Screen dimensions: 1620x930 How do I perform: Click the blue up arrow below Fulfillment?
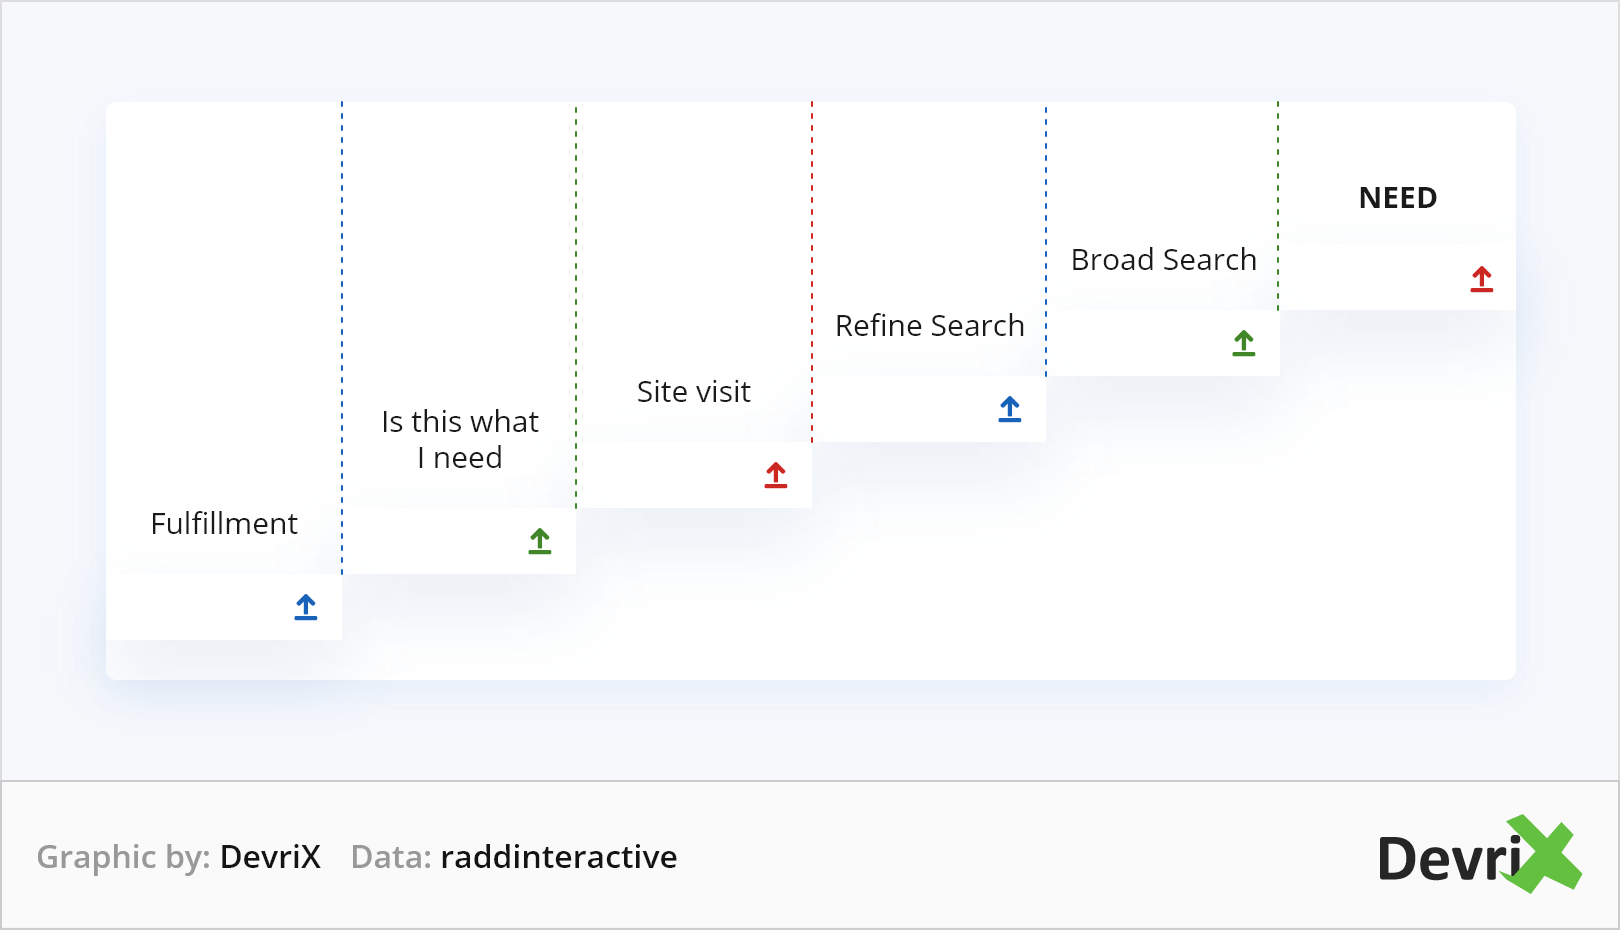click(306, 607)
